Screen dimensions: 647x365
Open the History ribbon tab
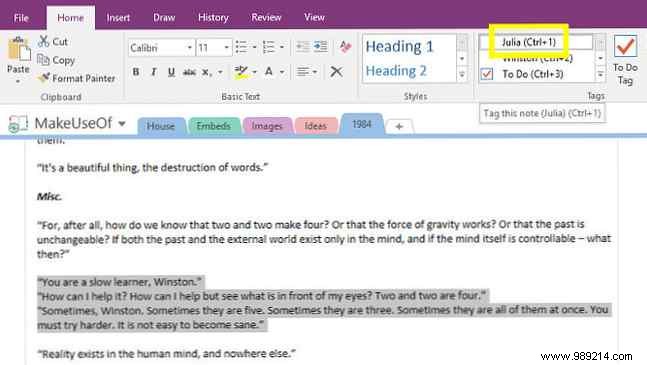point(213,18)
